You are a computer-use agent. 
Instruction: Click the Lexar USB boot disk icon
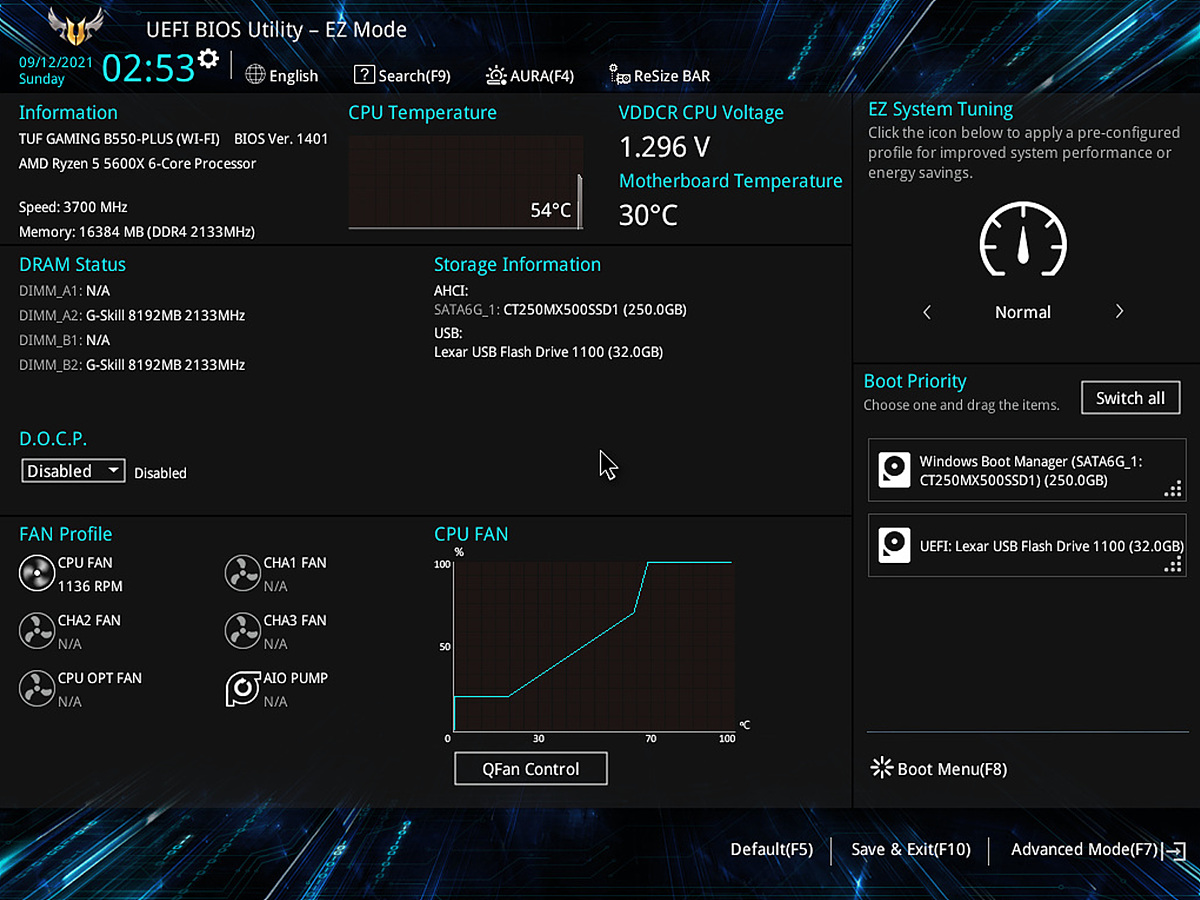point(894,546)
